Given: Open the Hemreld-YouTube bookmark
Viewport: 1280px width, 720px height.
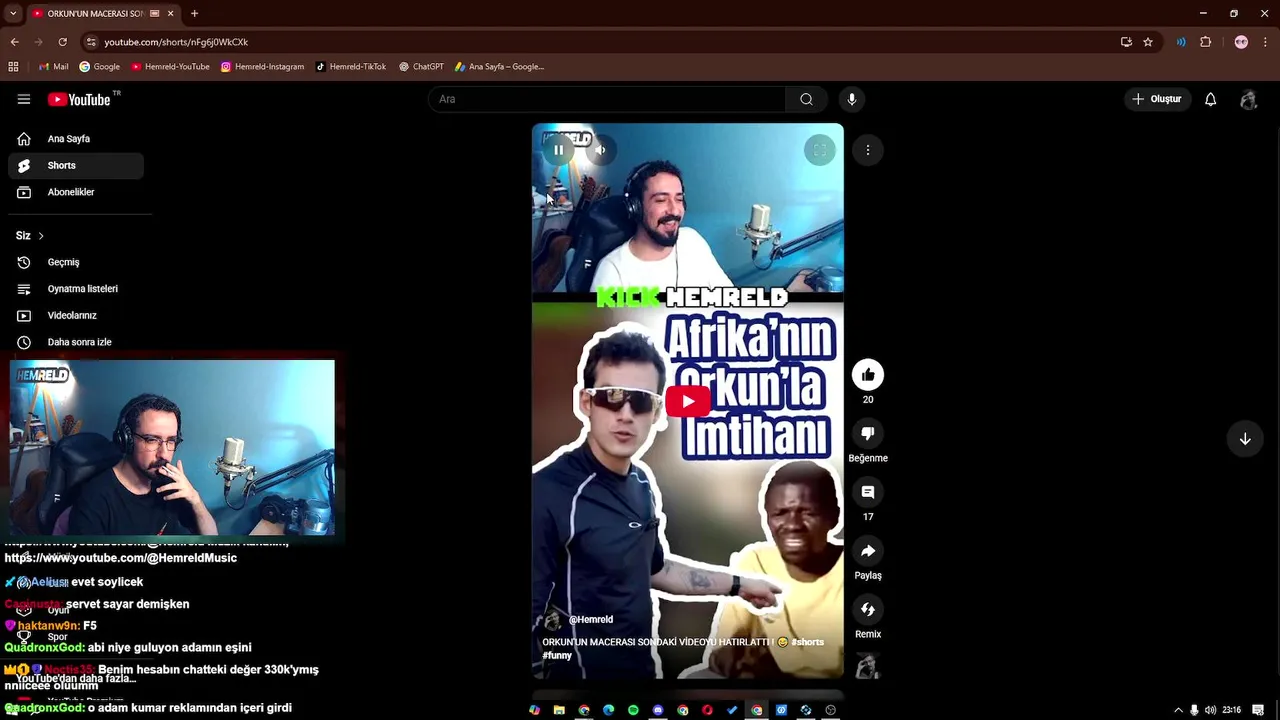Looking at the screenshot, I should coord(170,67).
